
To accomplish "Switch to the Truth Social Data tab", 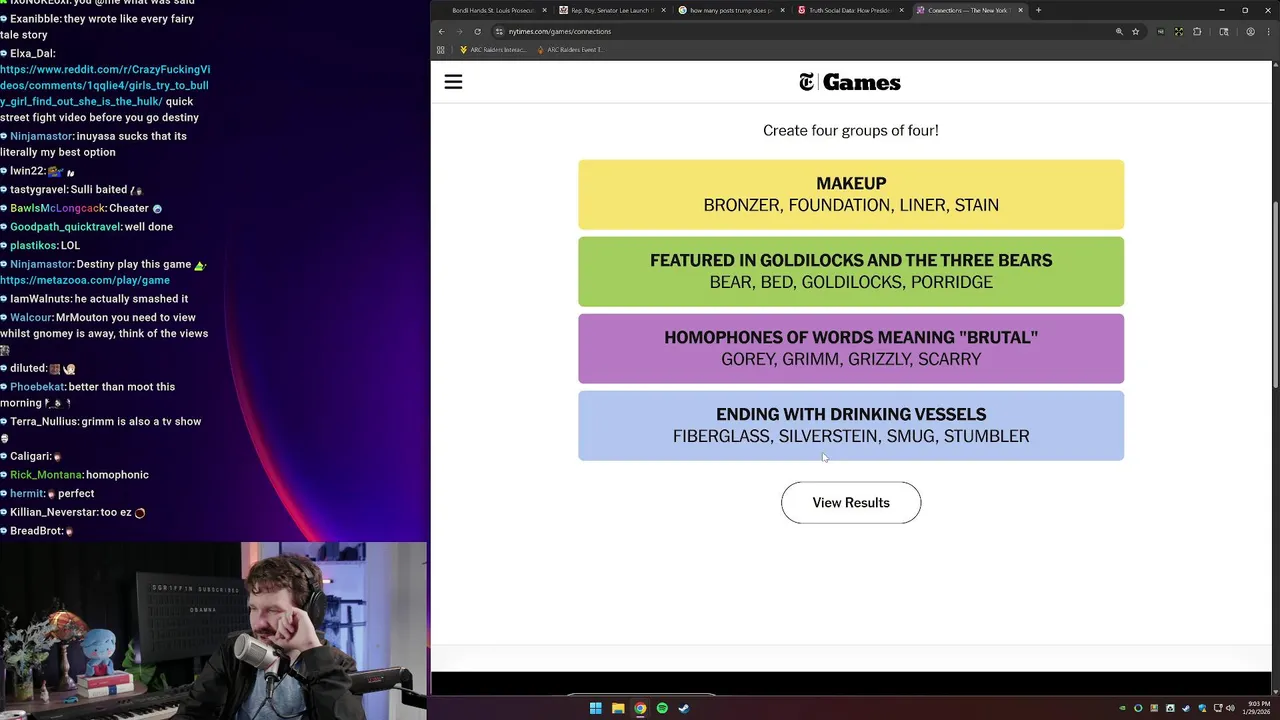I will [848, 10].
